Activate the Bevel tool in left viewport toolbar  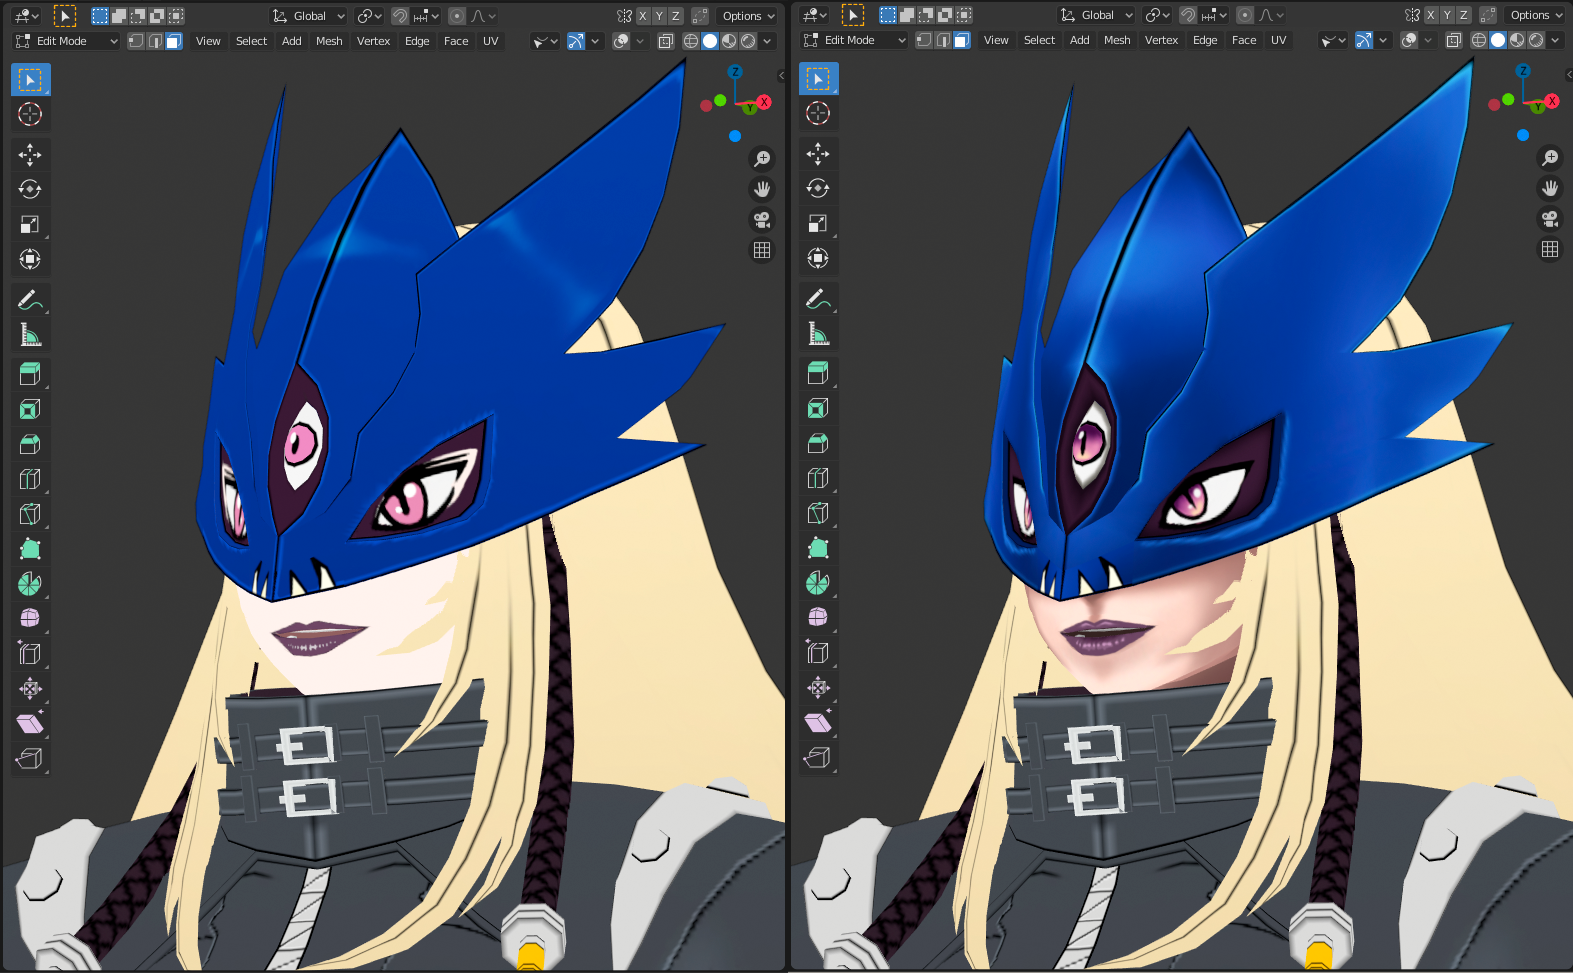[x=30, y=444]
